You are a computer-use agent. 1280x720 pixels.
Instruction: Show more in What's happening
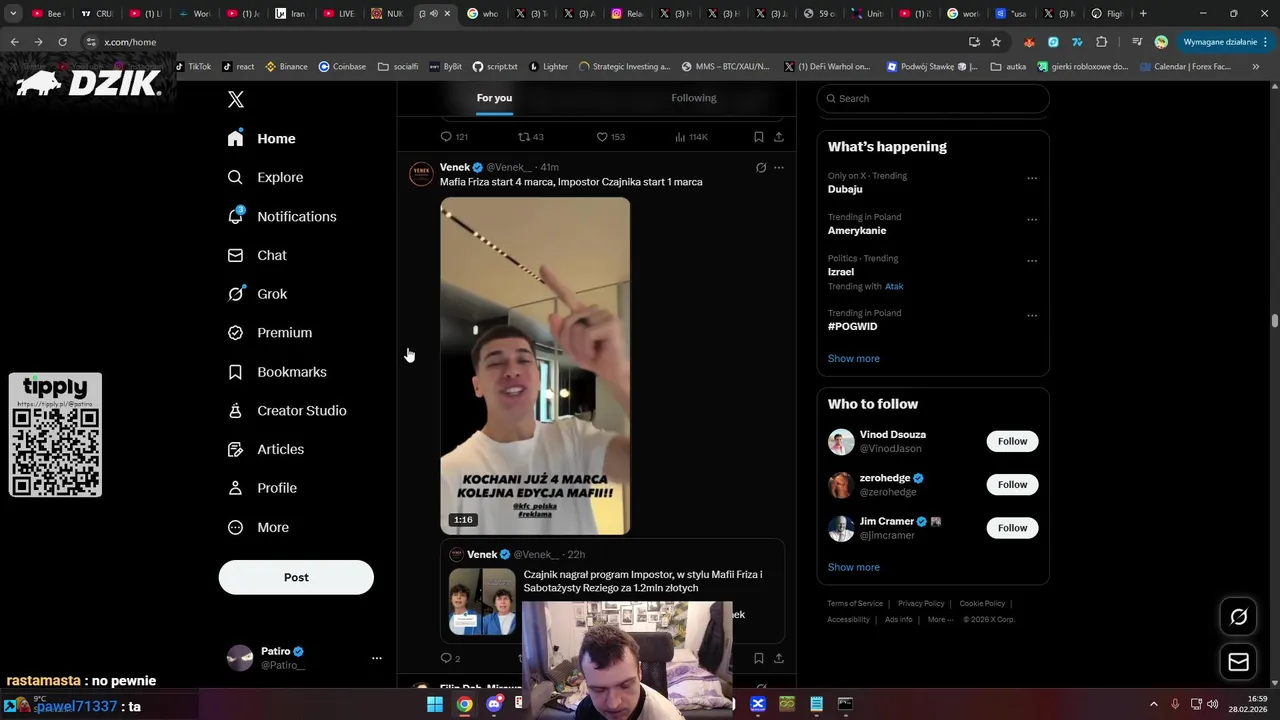854,358
